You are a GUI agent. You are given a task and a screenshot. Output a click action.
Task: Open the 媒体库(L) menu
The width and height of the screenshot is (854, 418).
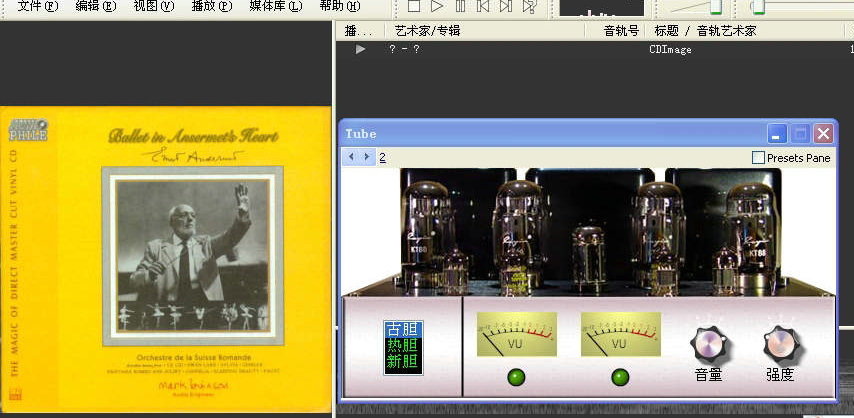[276, 6]
